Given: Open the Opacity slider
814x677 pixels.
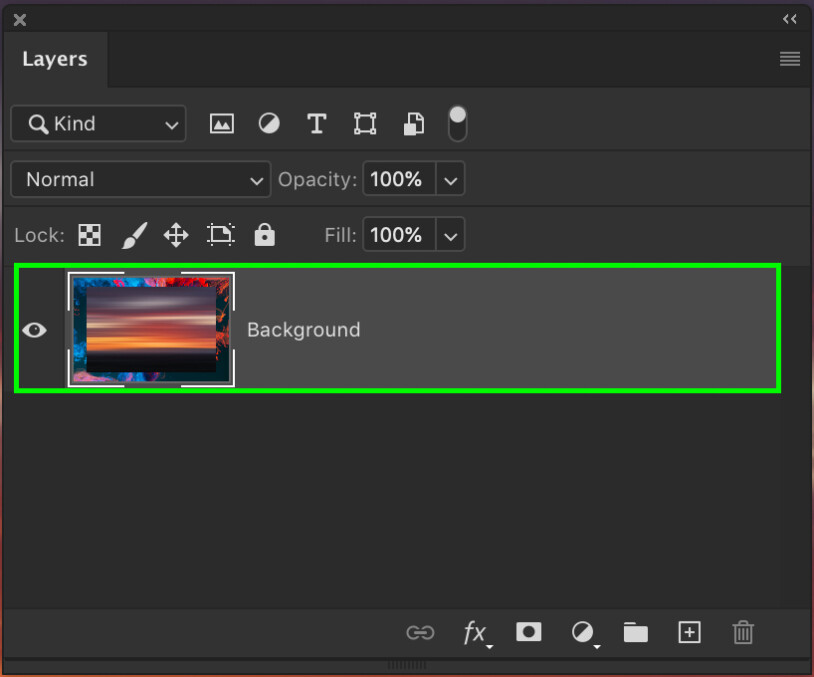Looking at the screenshot, I should [449, 180].
